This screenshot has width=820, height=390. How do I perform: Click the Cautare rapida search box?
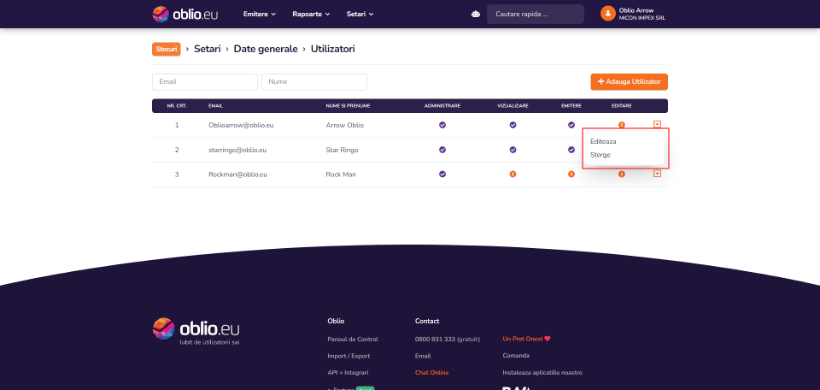point(535,14)
